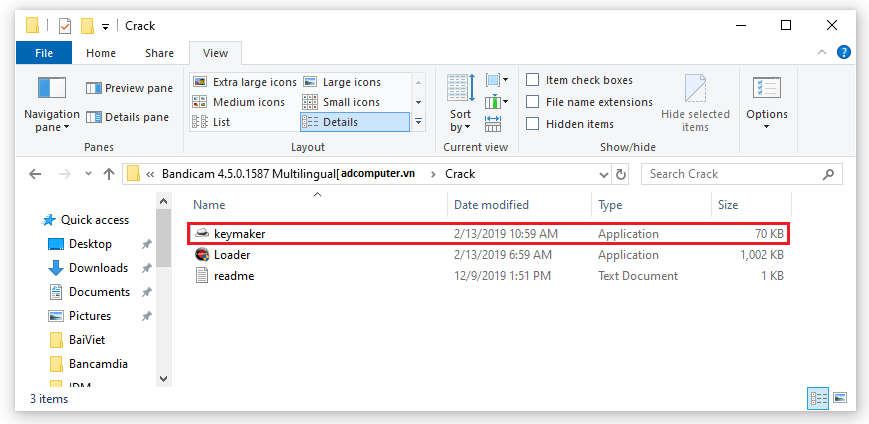Select the Loader application file
The width and height of the screenshot is (869, 424).
click(231, 255)
